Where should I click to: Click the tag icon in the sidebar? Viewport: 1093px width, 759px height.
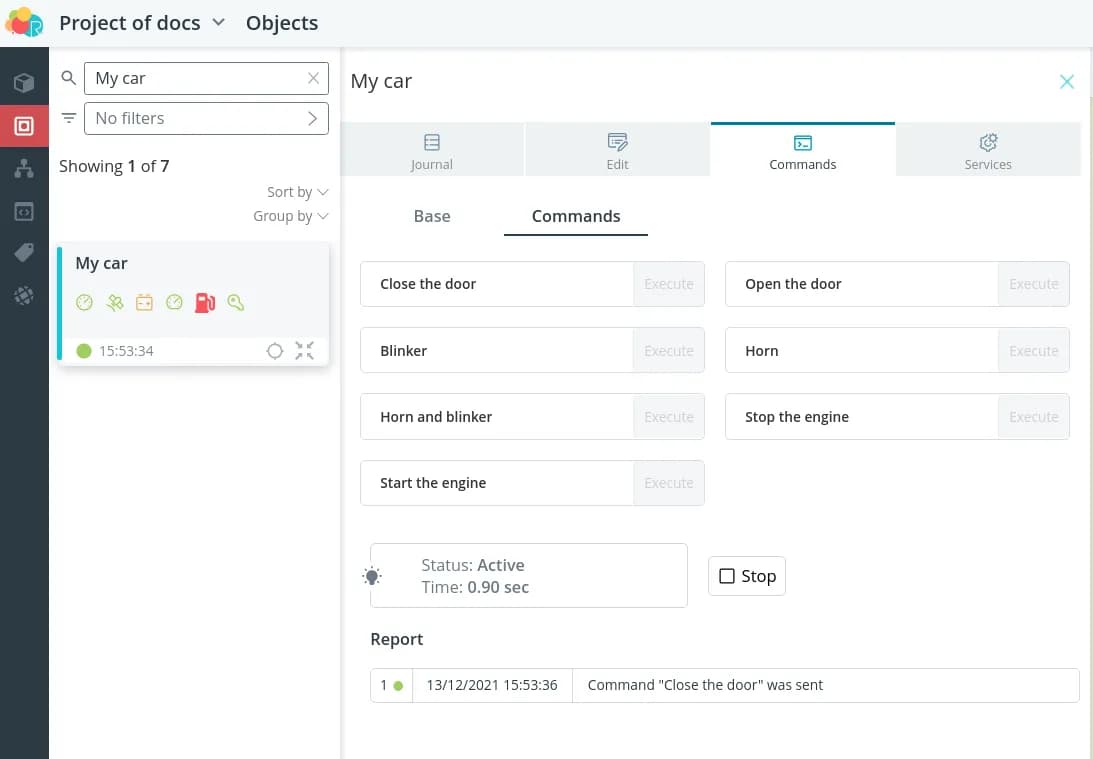pyautogui.click(x=24, y=254)
